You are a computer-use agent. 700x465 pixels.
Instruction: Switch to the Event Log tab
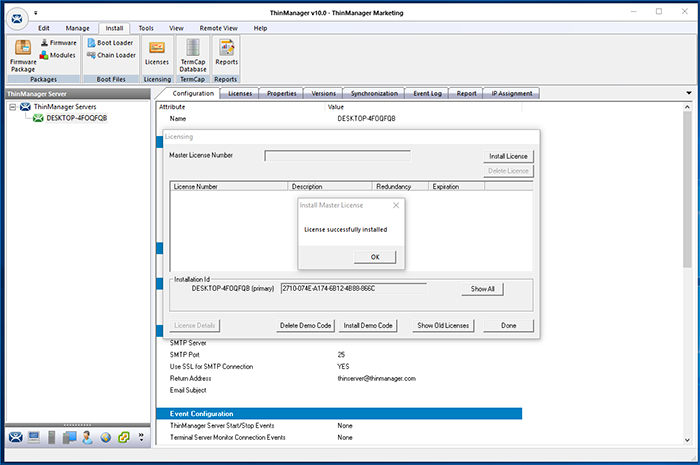point(427,93)
